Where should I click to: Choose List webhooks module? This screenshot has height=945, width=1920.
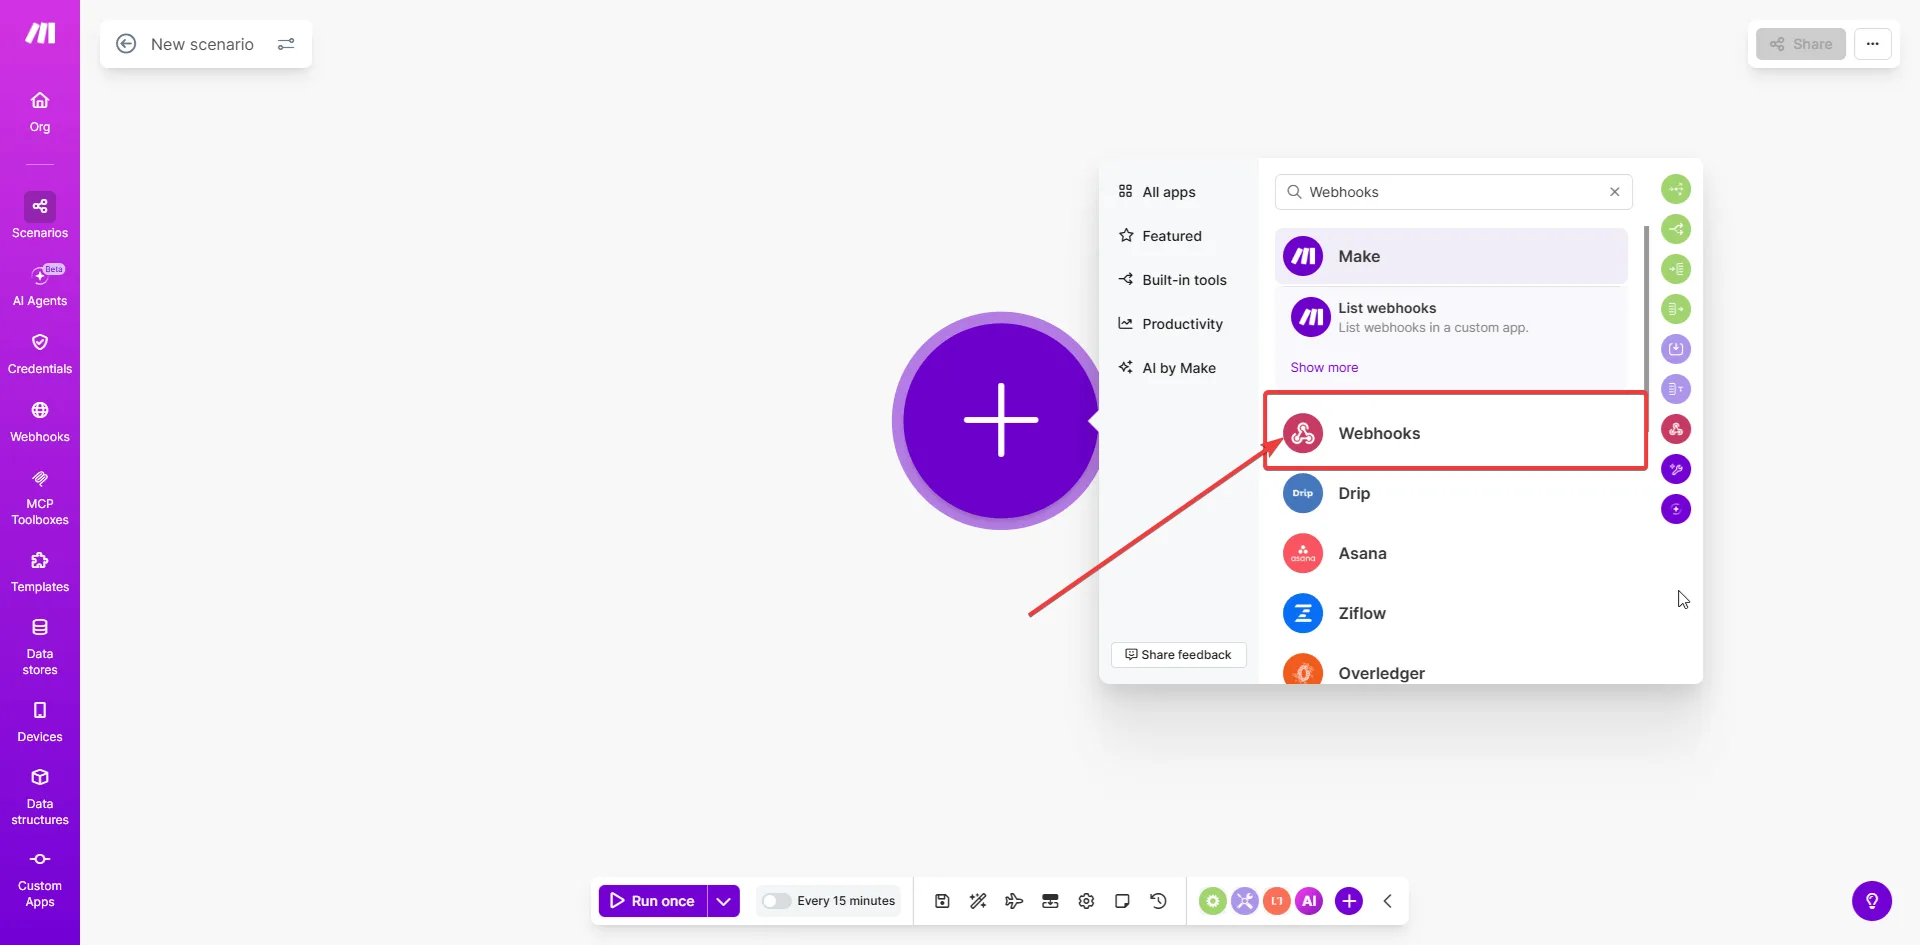pos(1451,317)
